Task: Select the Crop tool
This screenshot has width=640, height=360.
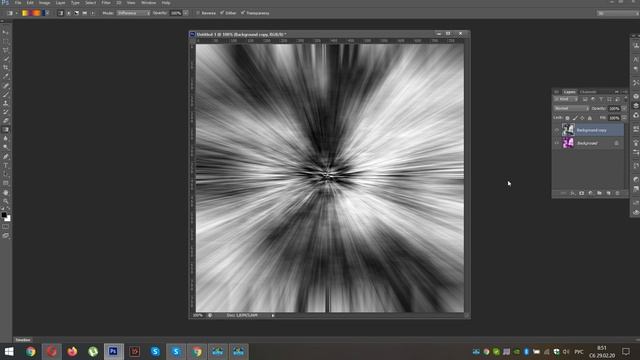Action: 5,67
